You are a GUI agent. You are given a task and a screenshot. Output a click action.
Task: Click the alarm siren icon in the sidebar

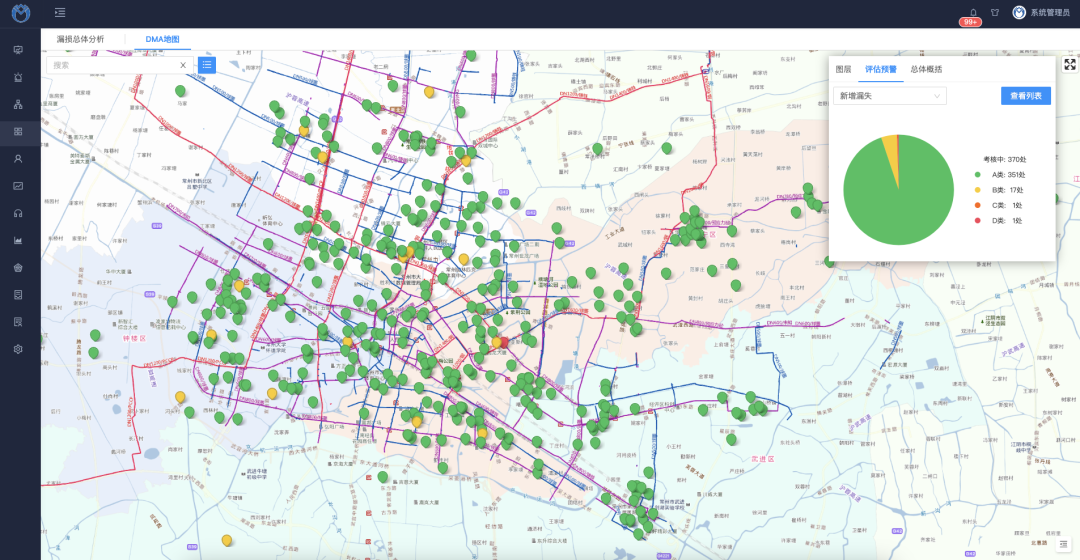(x=18, y=77)
